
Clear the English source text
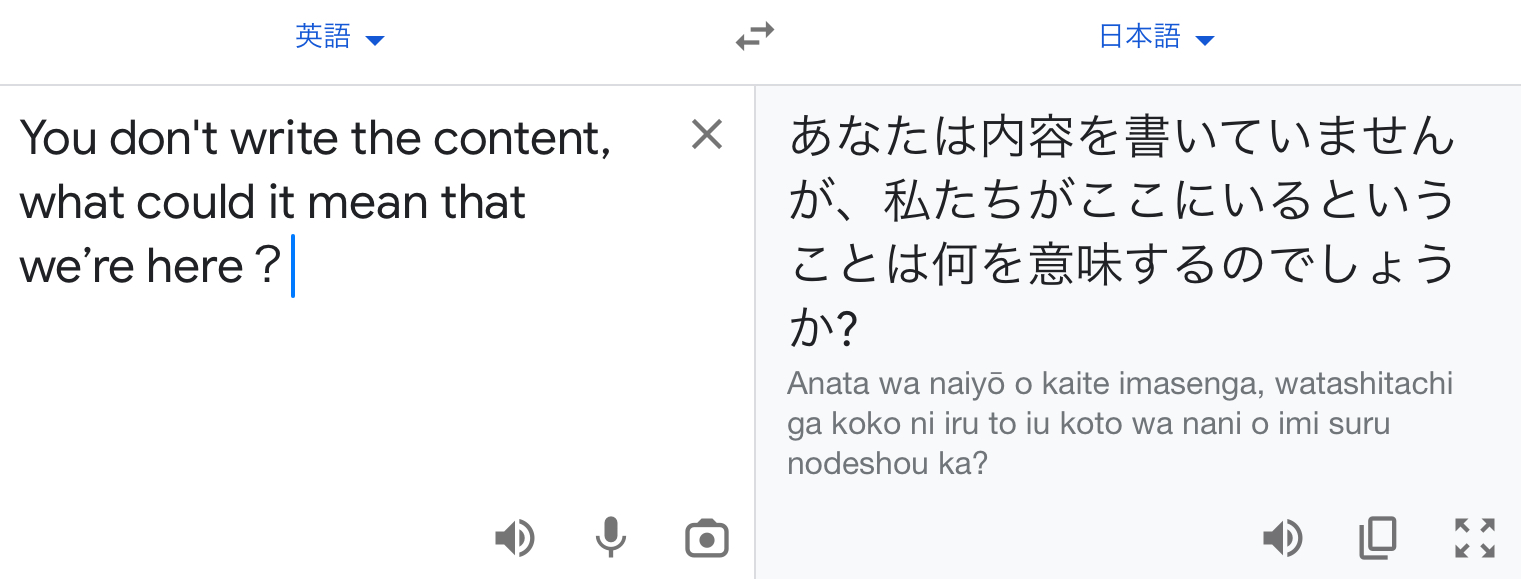(x=707, y=134)
